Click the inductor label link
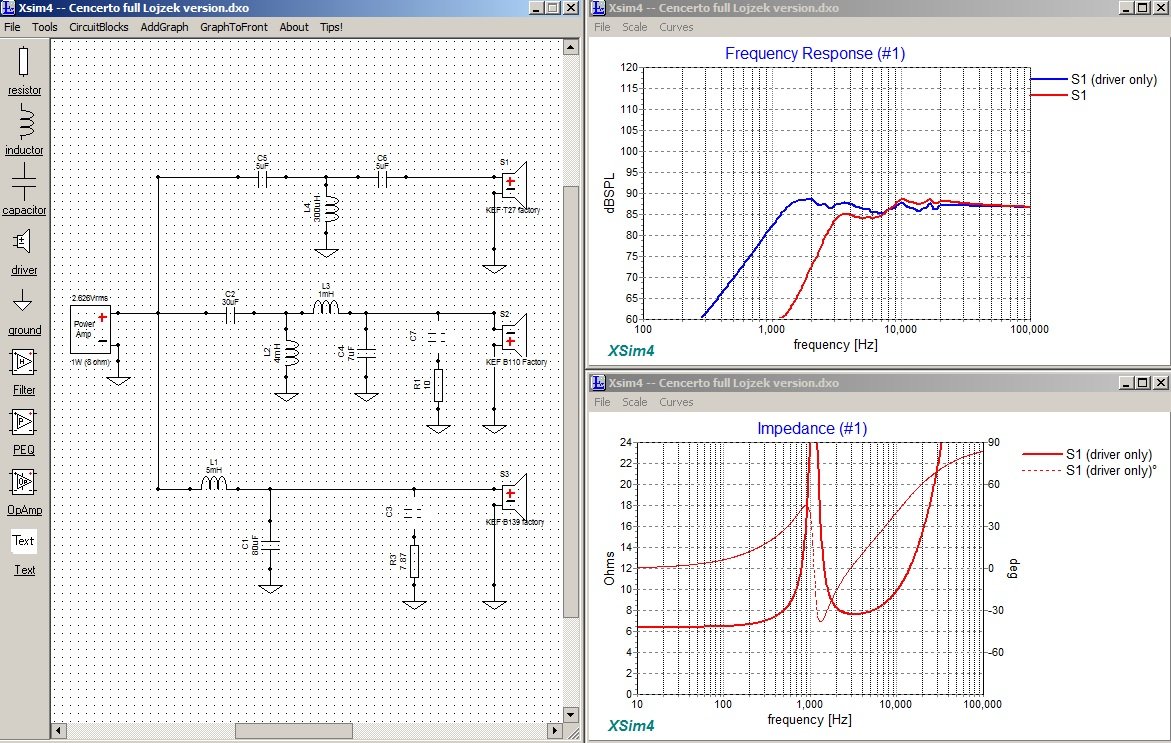Screen dimensions: 1171x743 (24, 150)
